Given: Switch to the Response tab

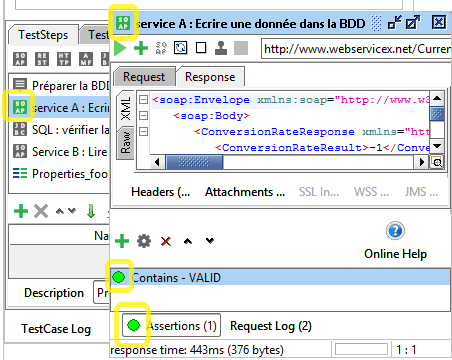Looking at the screenshot, I should pyautogui.click(x=210, y=77).
